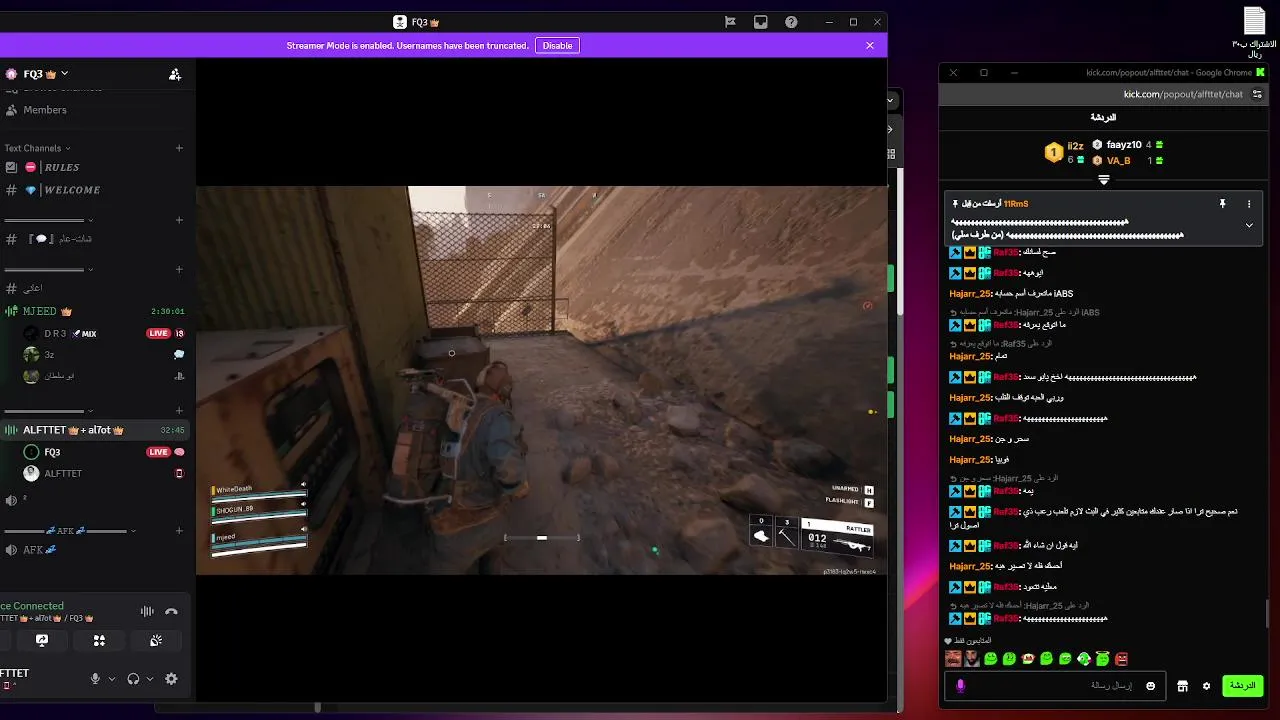
Task: Open the emoji picker smiley in chat input
Action: point(1150,686)
